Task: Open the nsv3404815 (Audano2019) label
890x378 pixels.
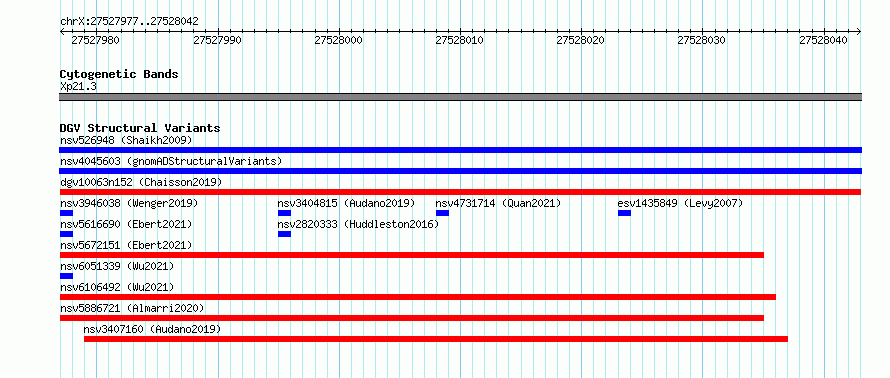Action: (x=346, y=203)
